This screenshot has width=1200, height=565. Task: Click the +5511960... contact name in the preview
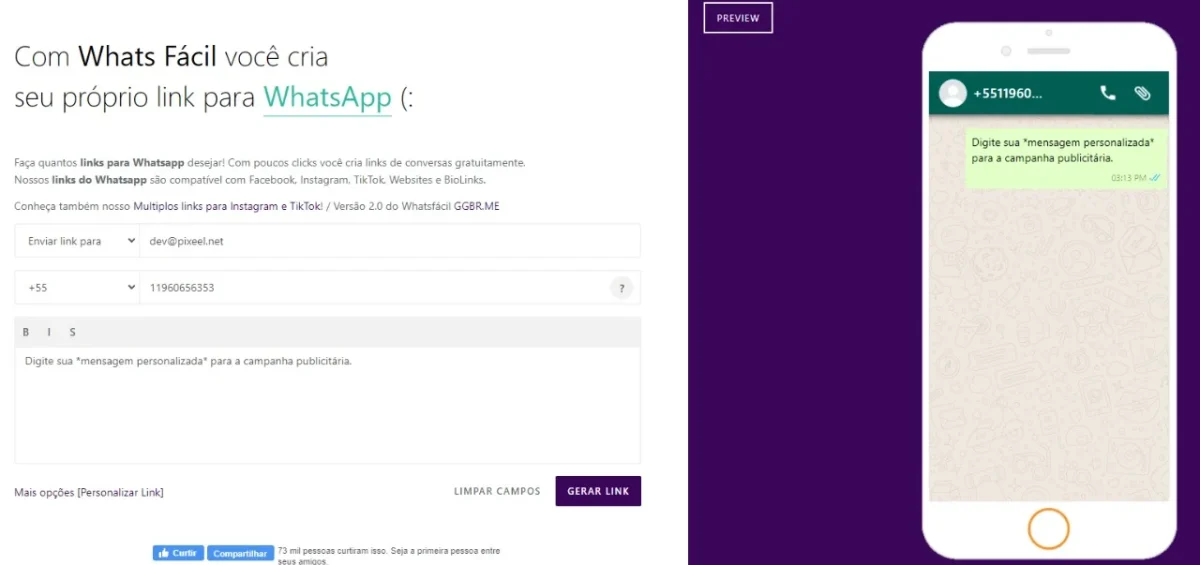click(1008, 93)
